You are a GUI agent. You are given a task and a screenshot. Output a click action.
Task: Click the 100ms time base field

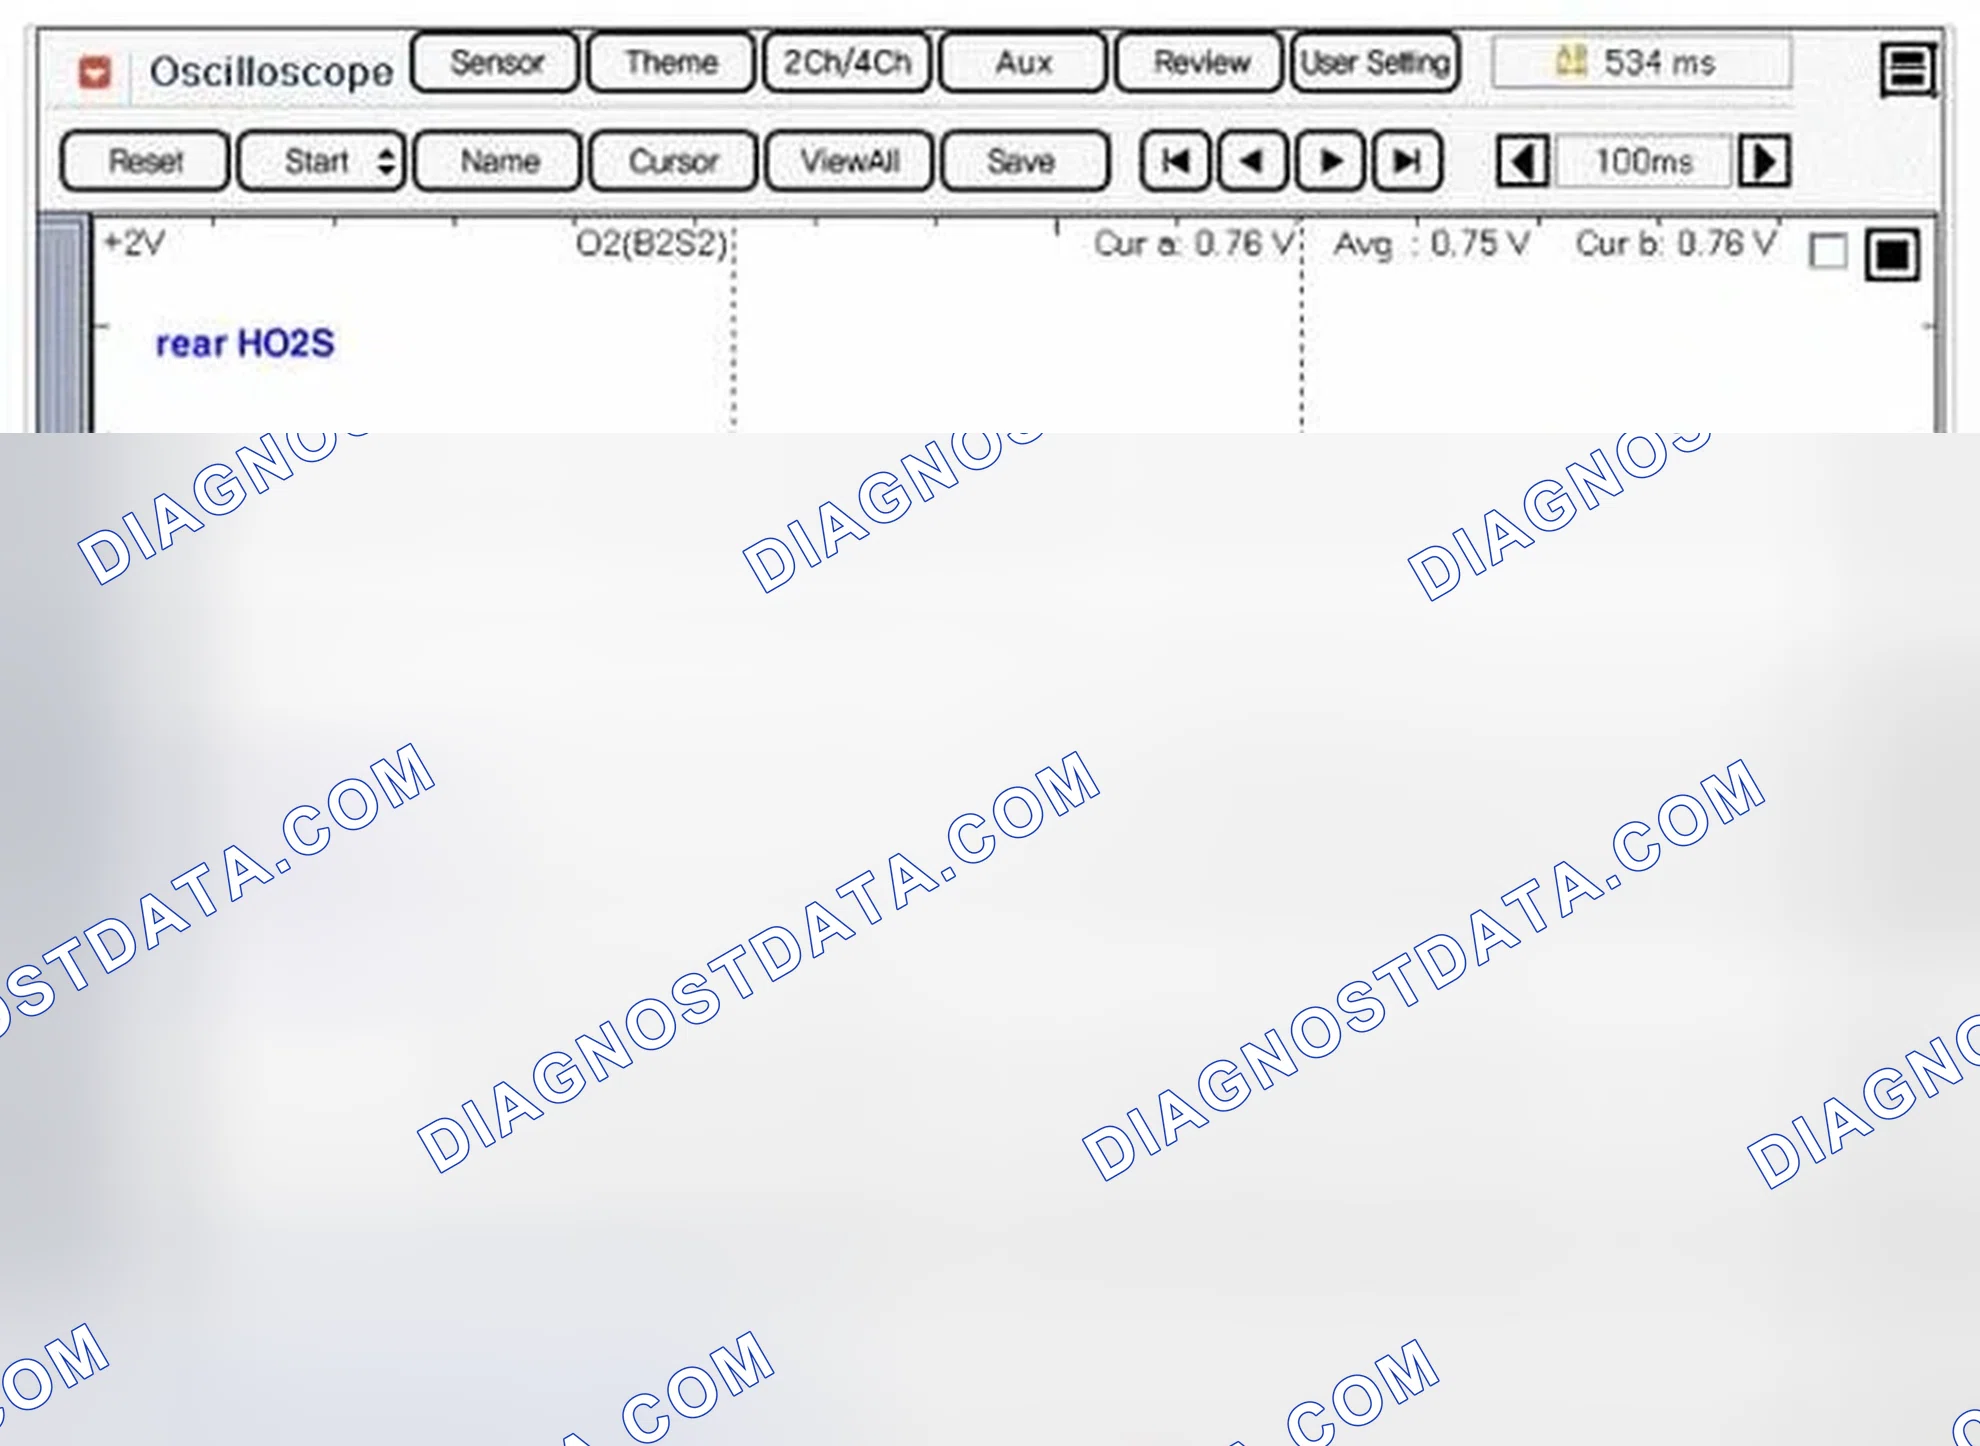(x=1644, y=161)
